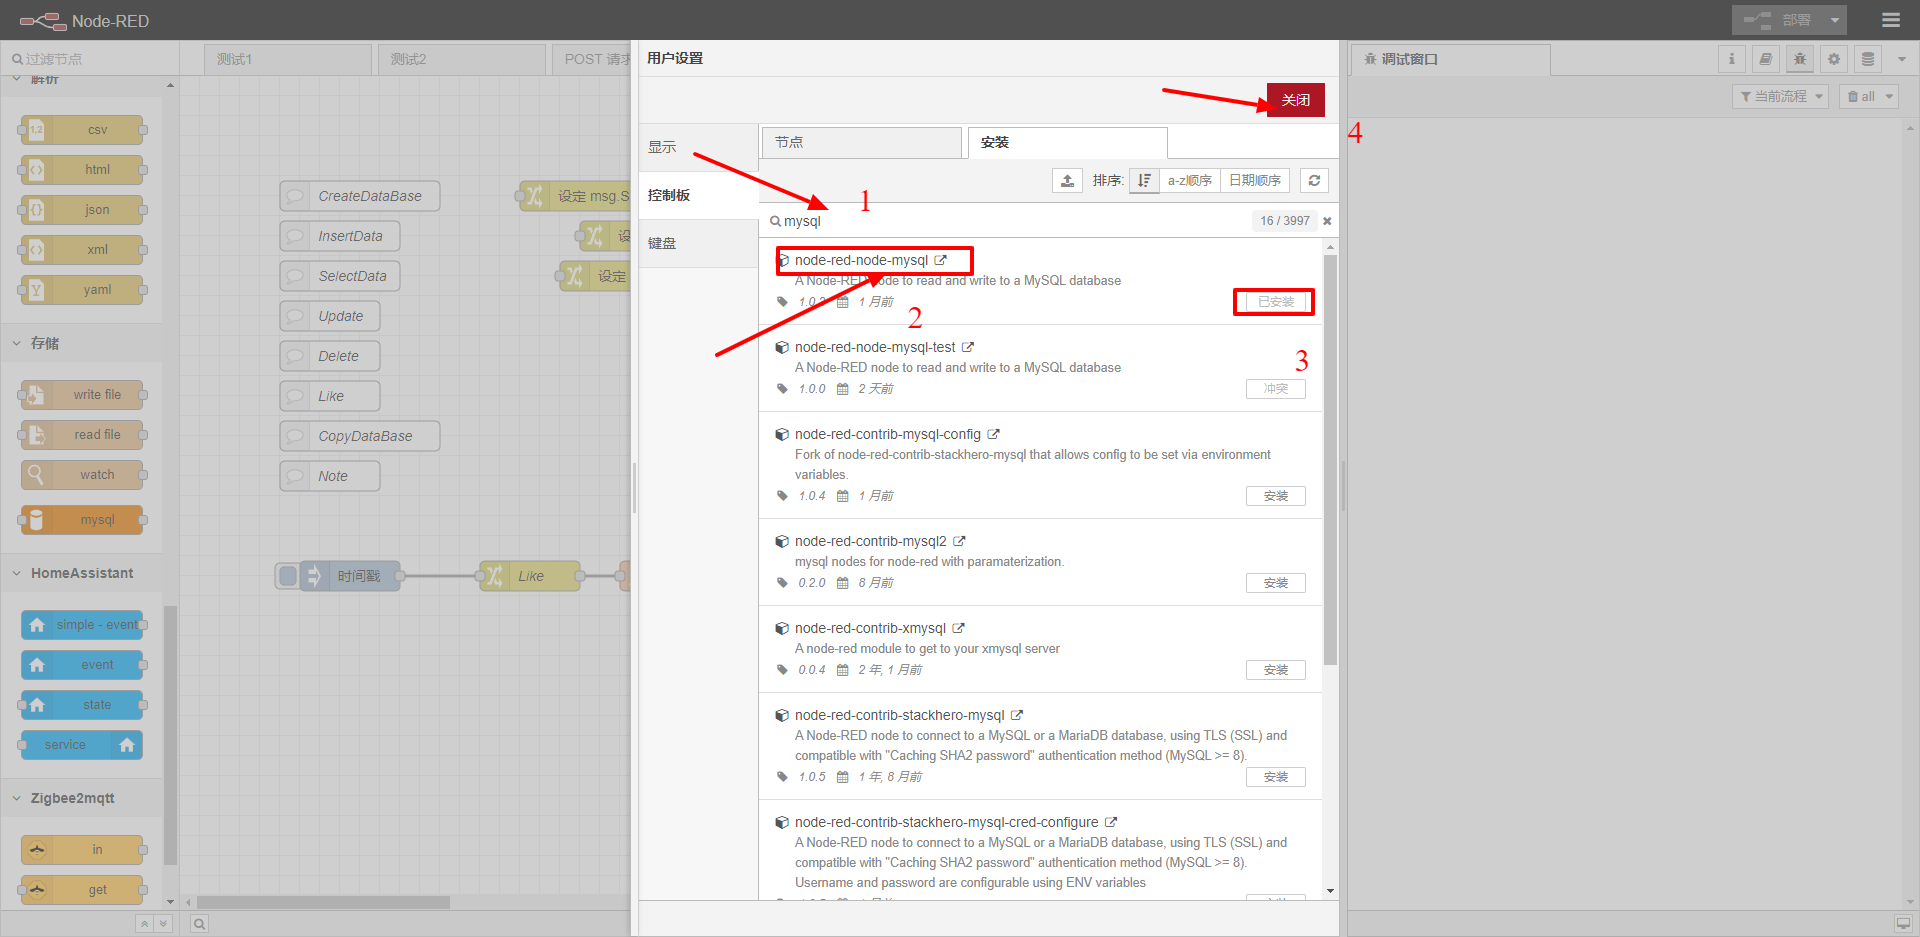Switch to the 节点 tab
Screen dimensions: 1920x937
click(x=861, y=142)
